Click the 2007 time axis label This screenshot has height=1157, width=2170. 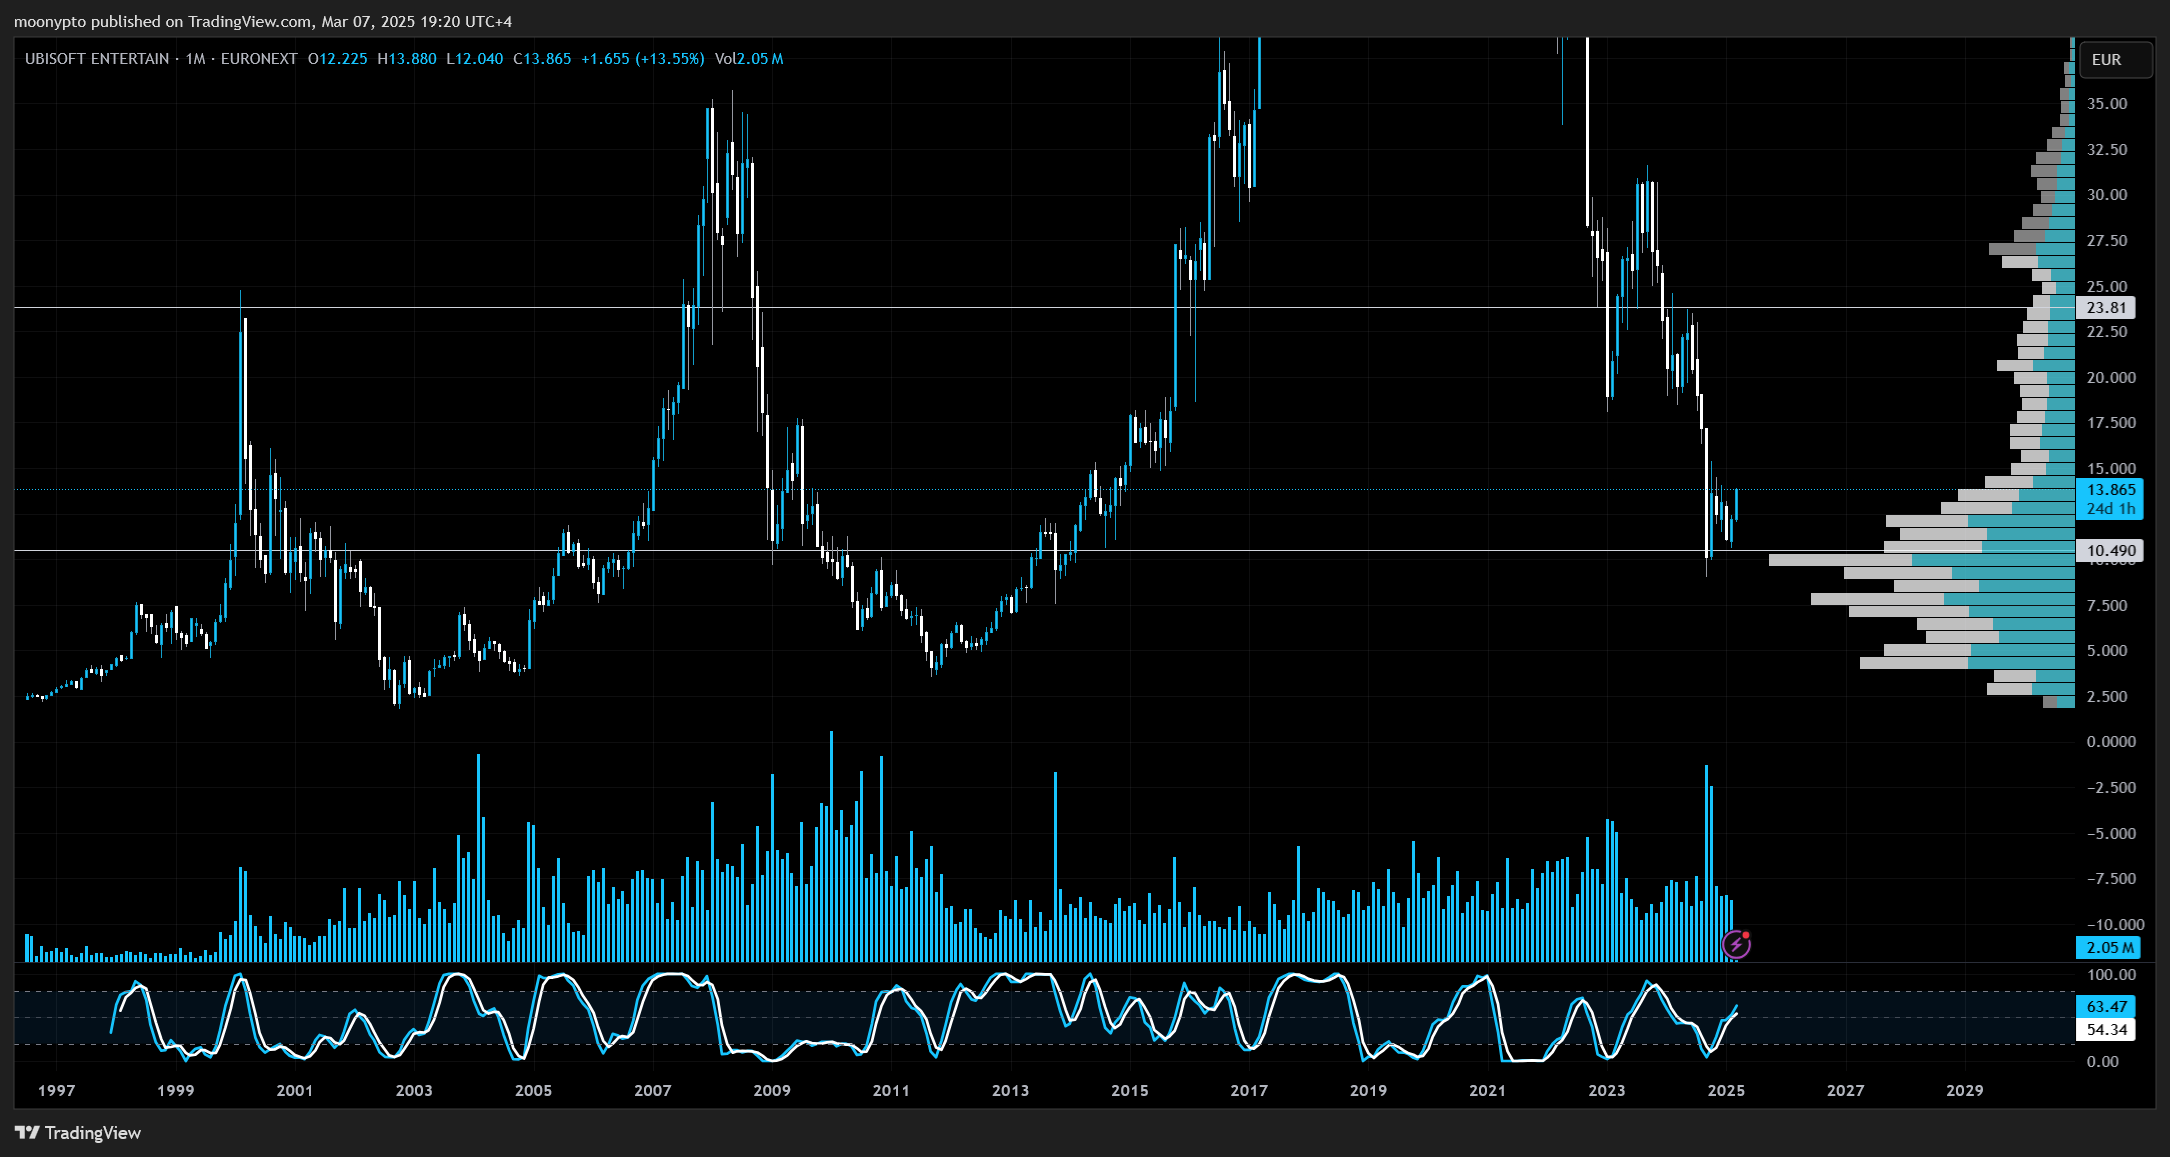[x=653, y=1091]
